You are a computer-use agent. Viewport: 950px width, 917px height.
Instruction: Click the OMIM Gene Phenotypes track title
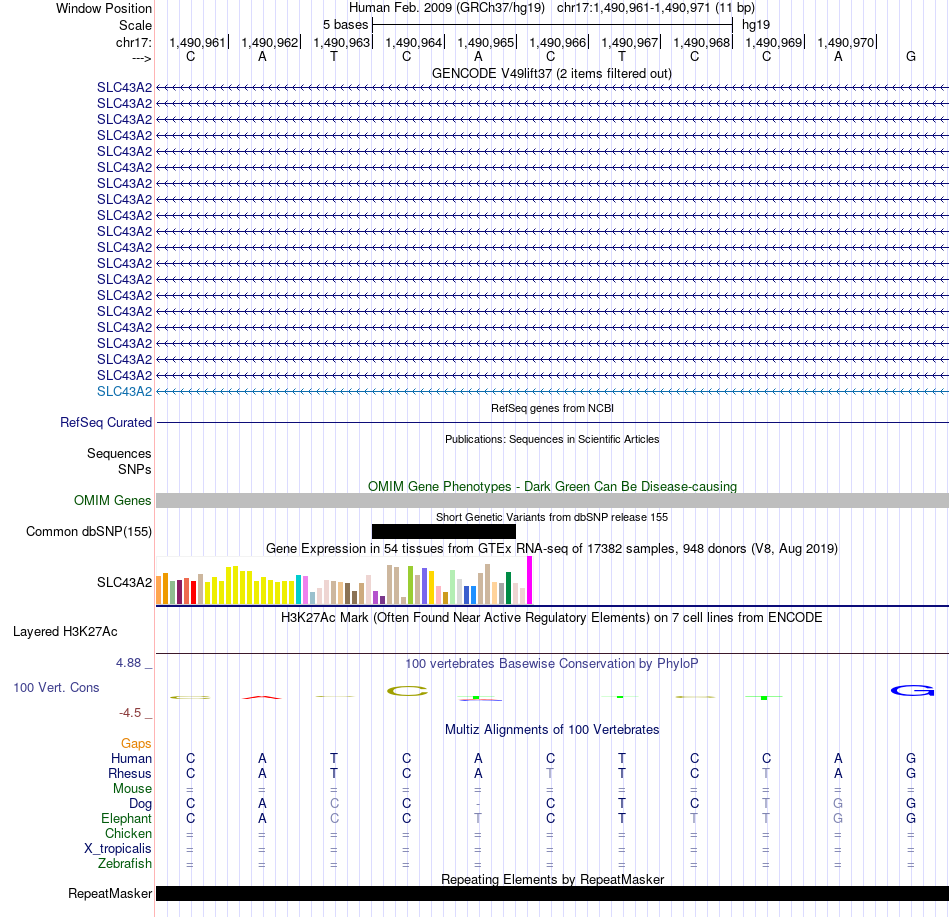[x=552, y=486]
